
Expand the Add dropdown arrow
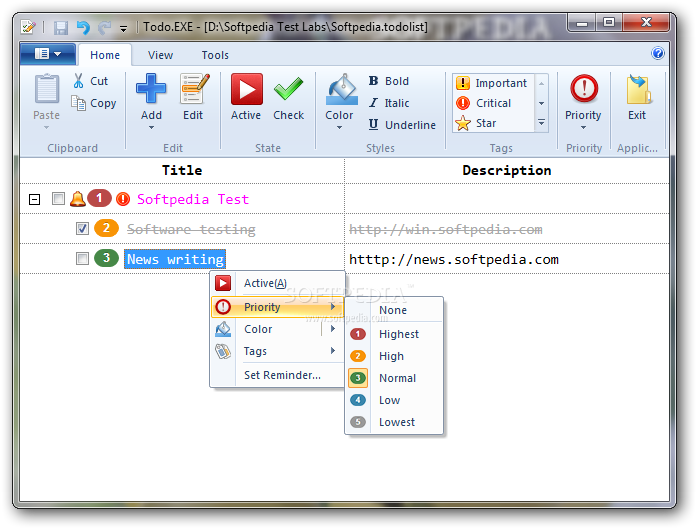[x=152, y=128]
